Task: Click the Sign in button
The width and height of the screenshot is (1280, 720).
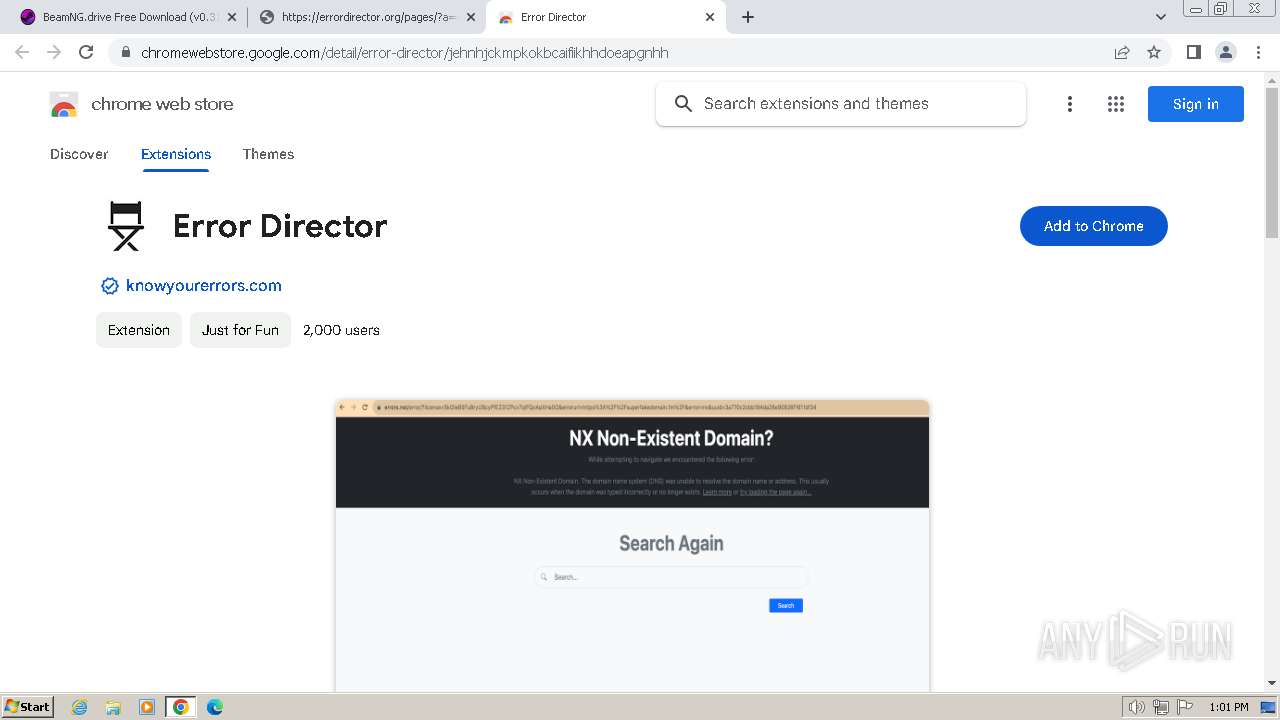Action: click(x=1196, y=104)
